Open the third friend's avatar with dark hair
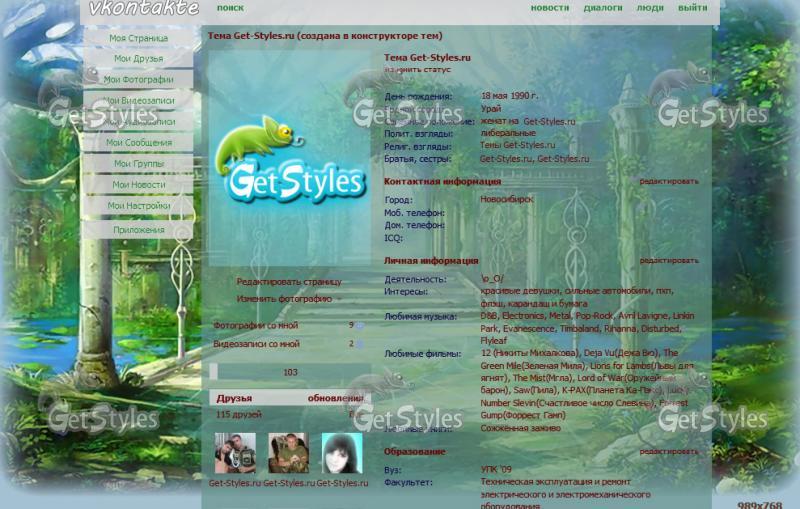 pos(342,453)
